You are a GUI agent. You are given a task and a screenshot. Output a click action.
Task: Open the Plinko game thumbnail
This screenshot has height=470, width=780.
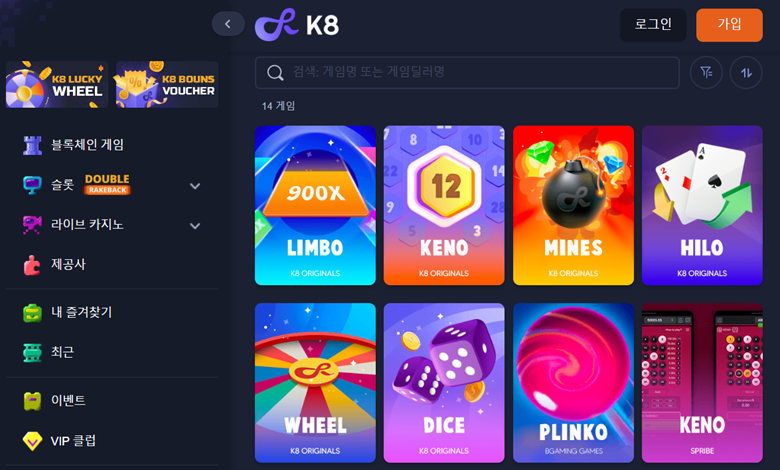(x=573, y=383)
